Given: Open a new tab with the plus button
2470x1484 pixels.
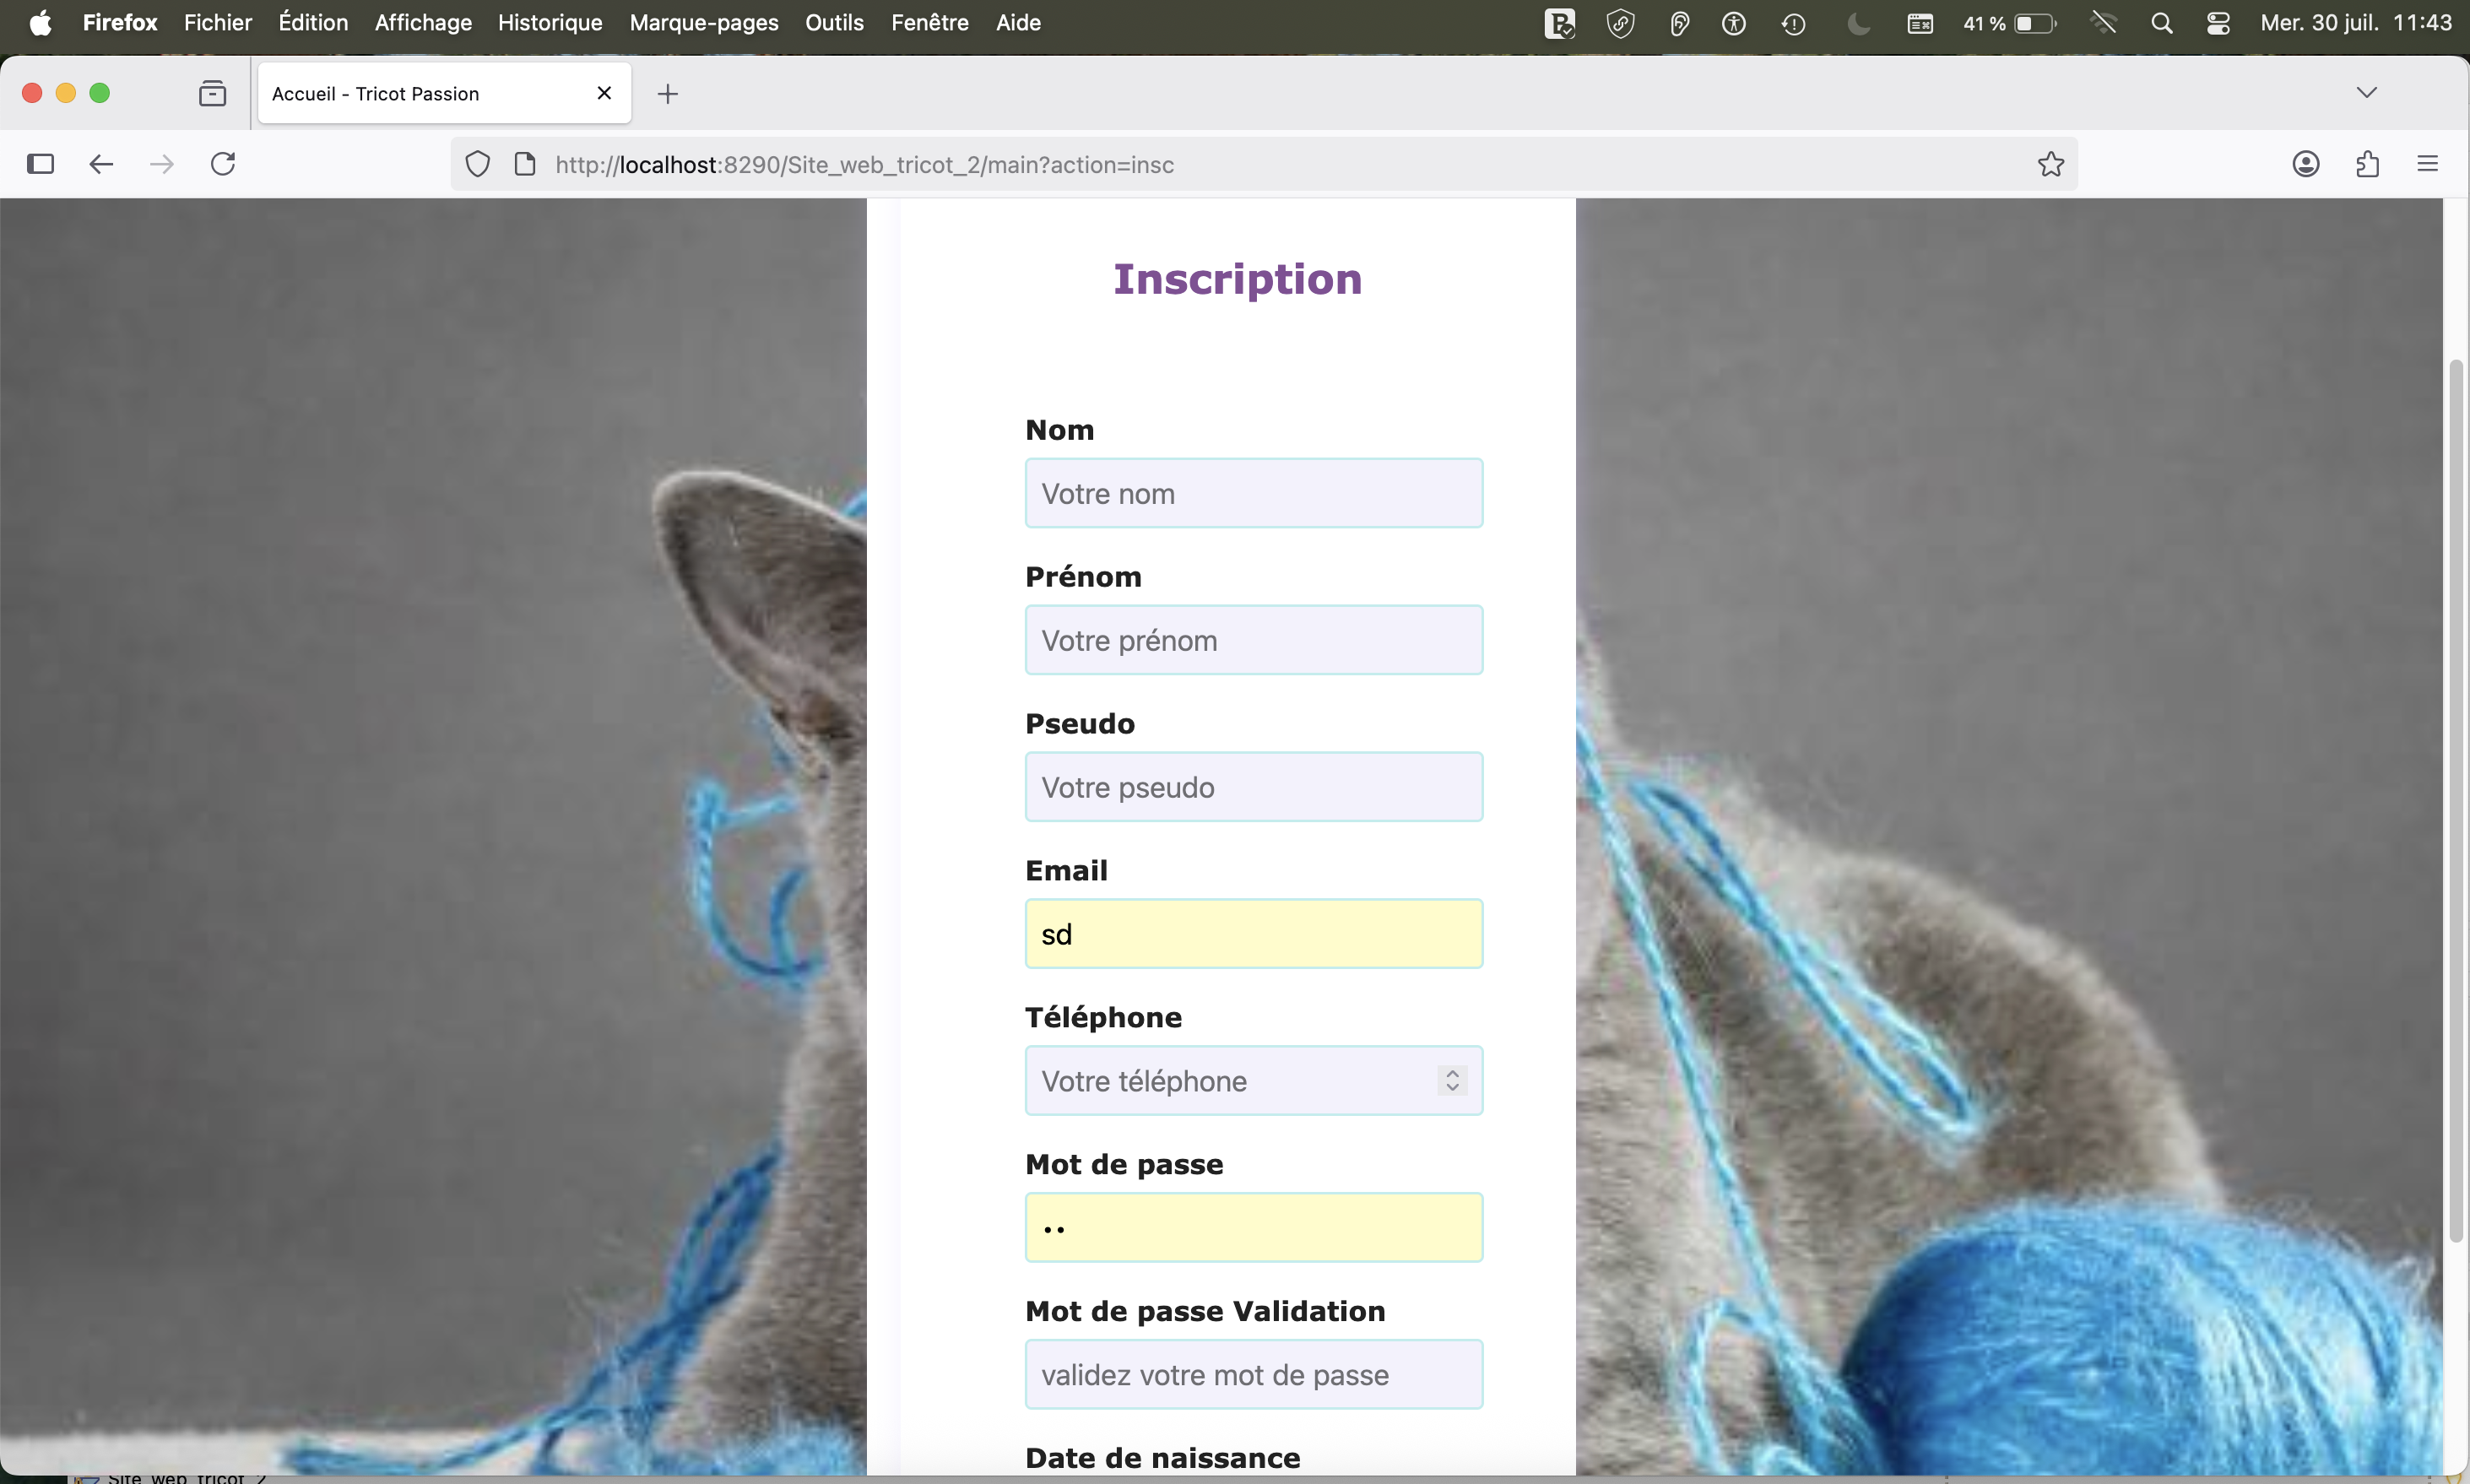Looking at the screenshot, I should click(668, 93).
